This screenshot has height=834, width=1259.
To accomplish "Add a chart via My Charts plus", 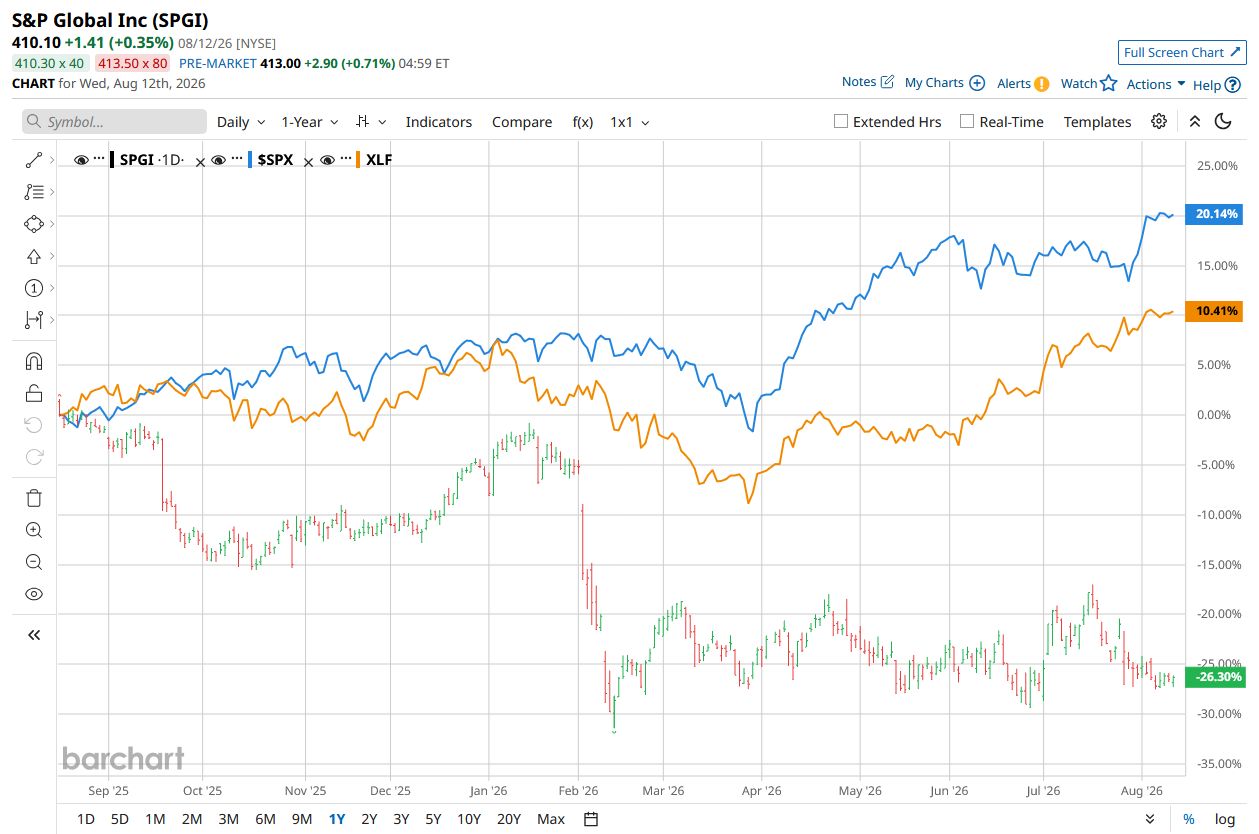I will [x=977, y=83].
